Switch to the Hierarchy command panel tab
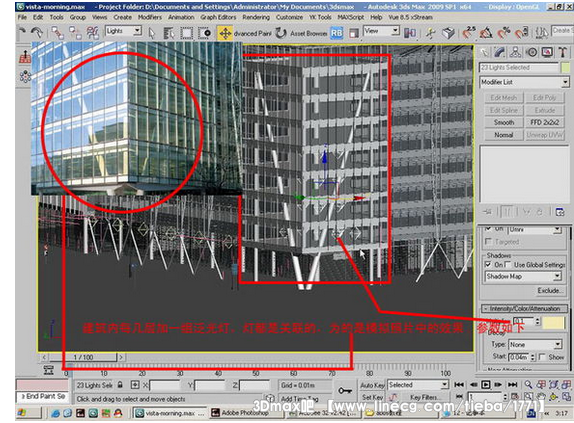574x423 pixels. 515,52
